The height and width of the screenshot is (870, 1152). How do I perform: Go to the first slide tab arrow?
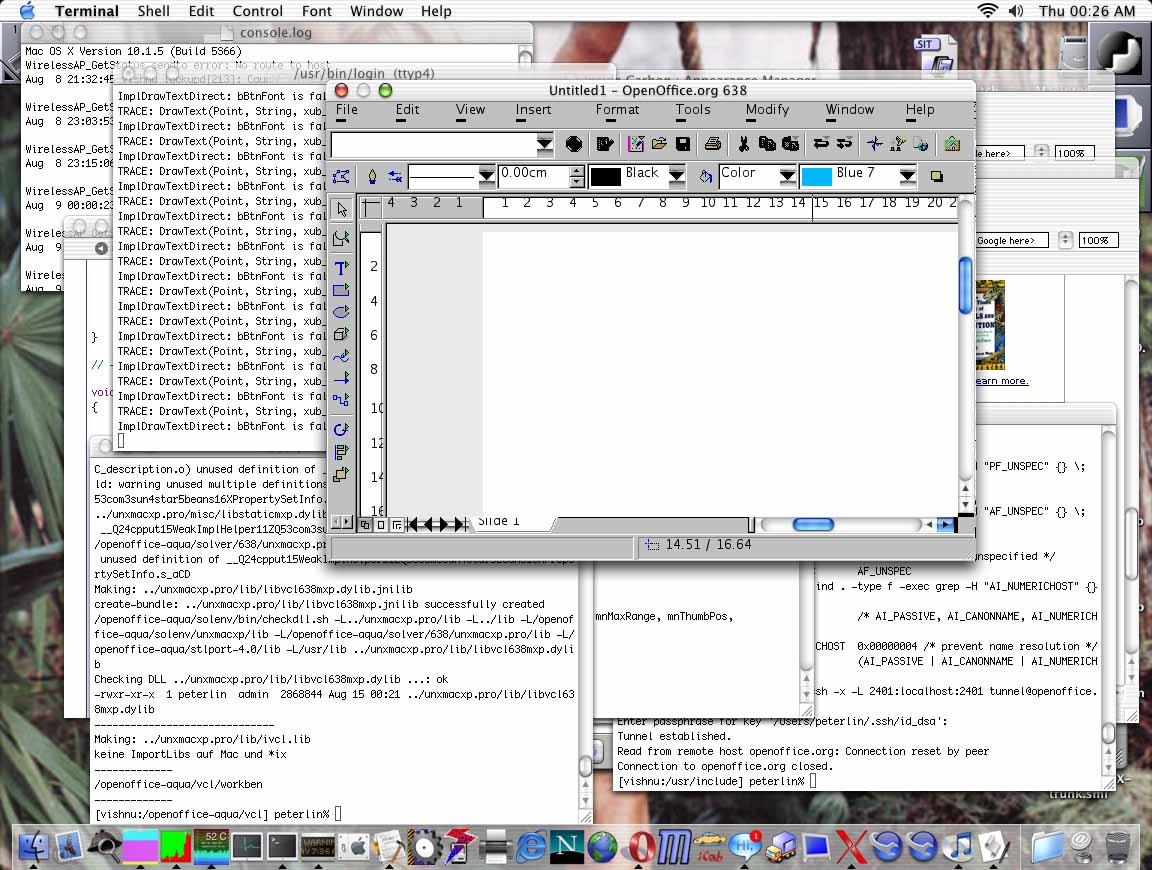(414, 525)
